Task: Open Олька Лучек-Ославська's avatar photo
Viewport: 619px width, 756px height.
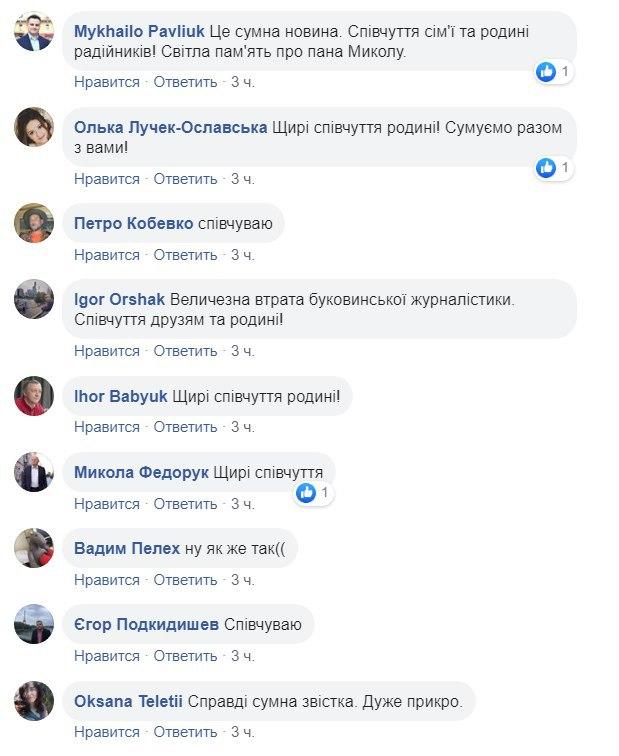Action: click(x=34, y=127)
